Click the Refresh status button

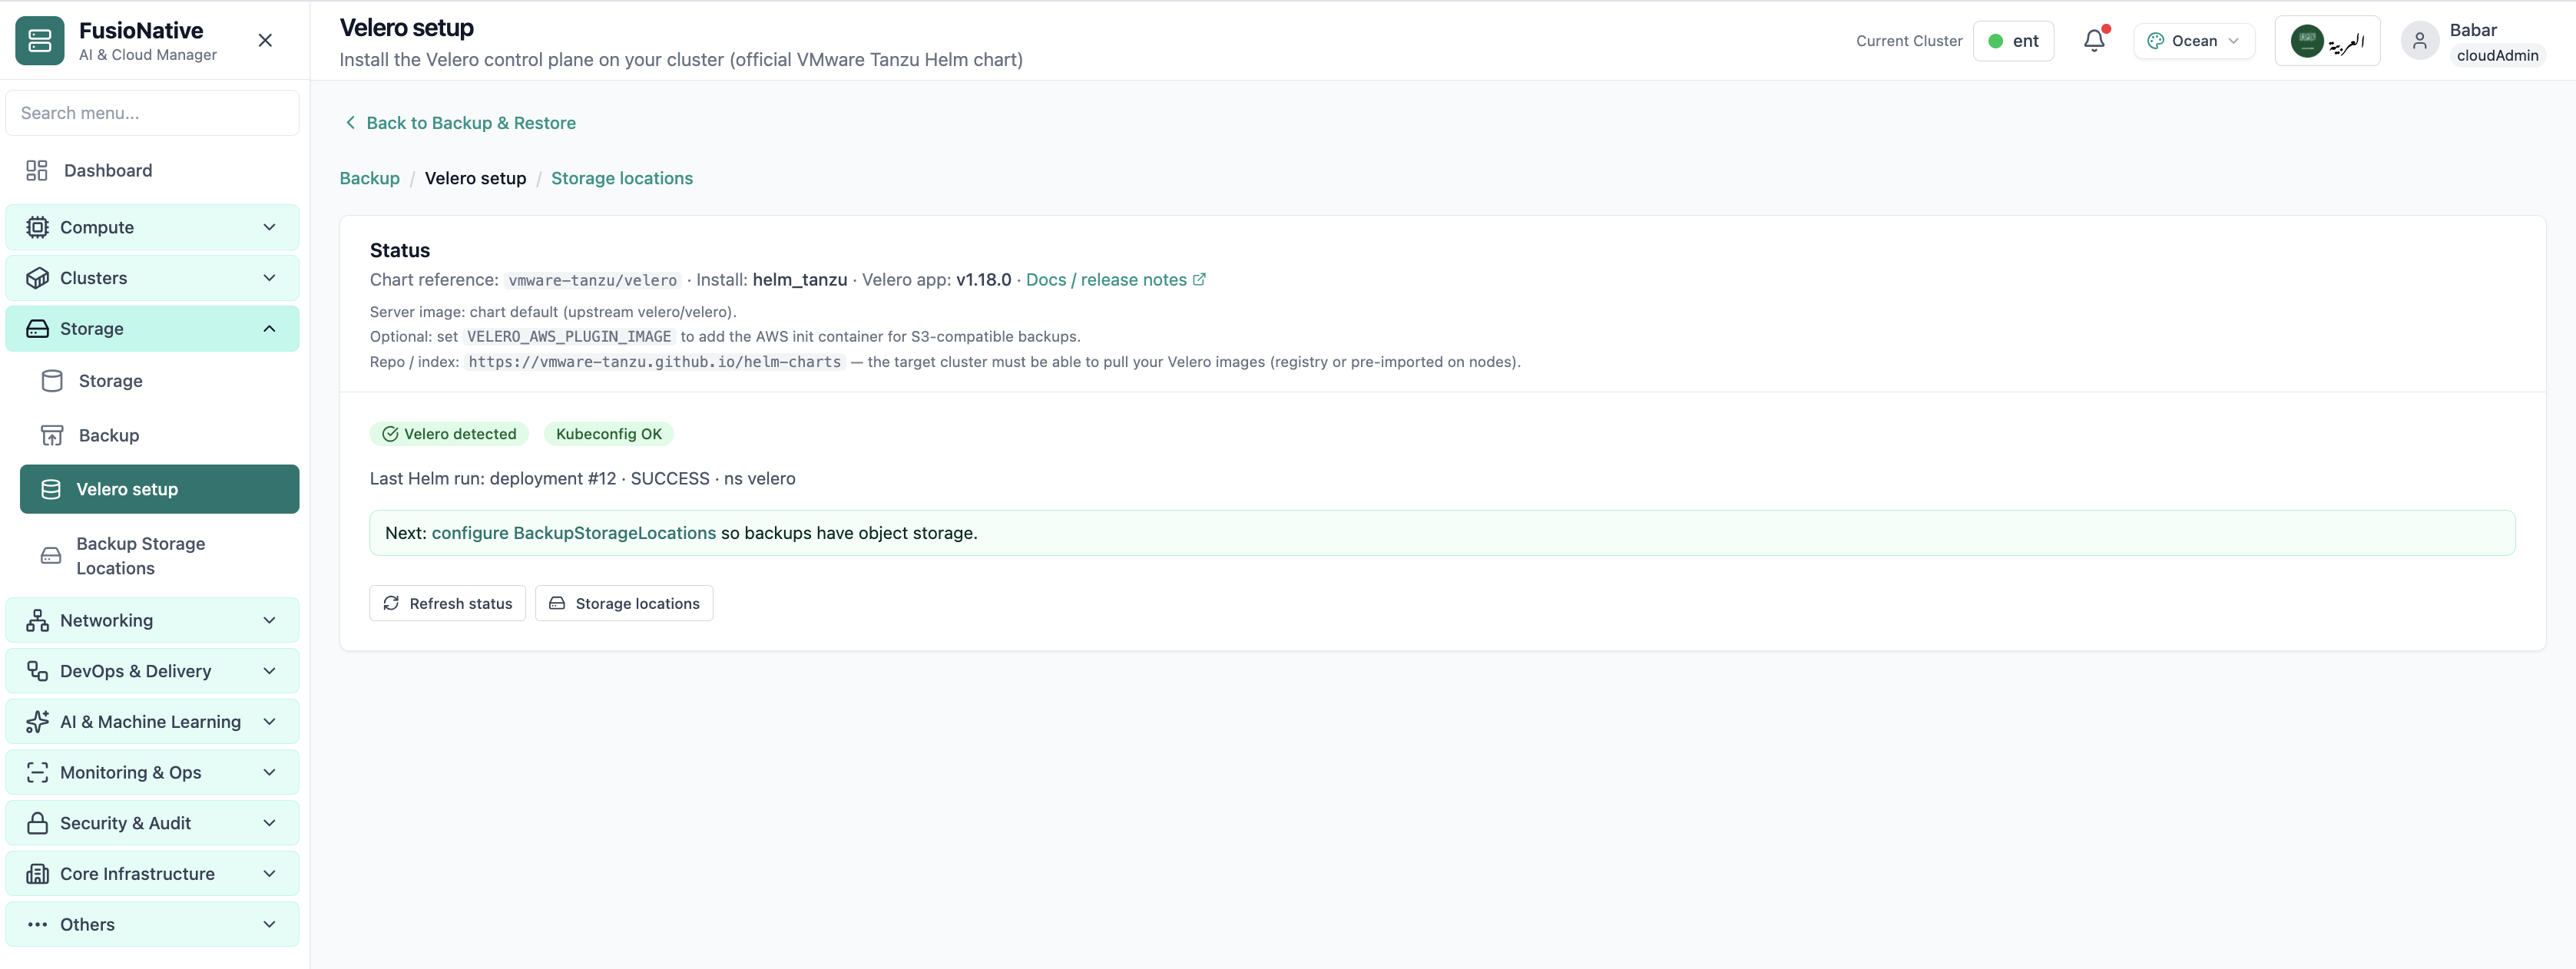447,603
